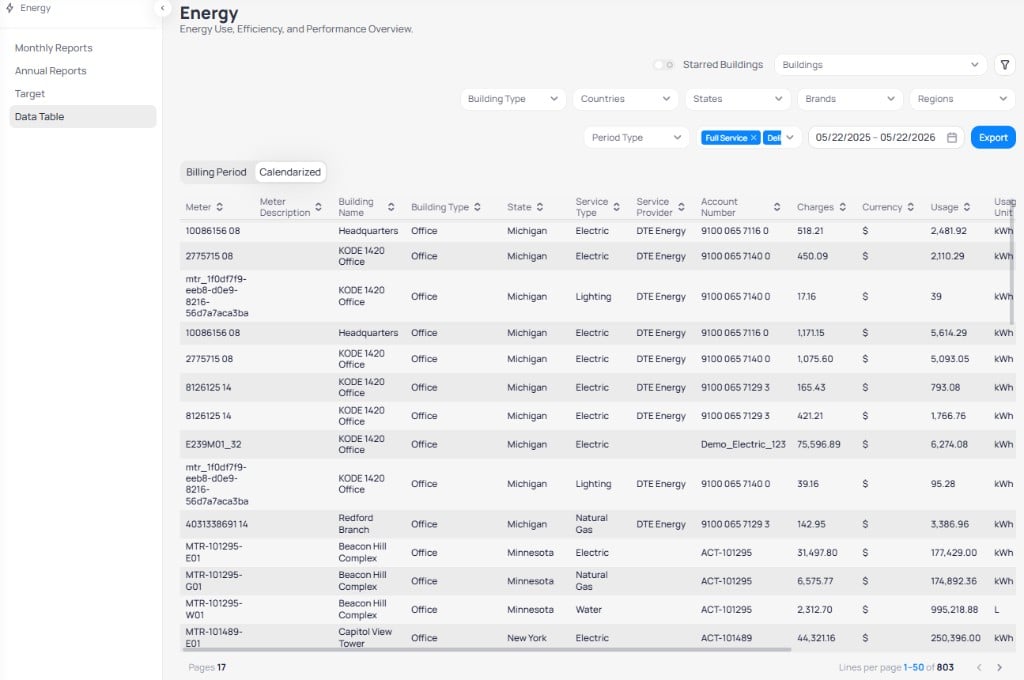Expand the service tags dropdown chevron
This screenshot has width=1024, height=680.
tap(790, 138)
